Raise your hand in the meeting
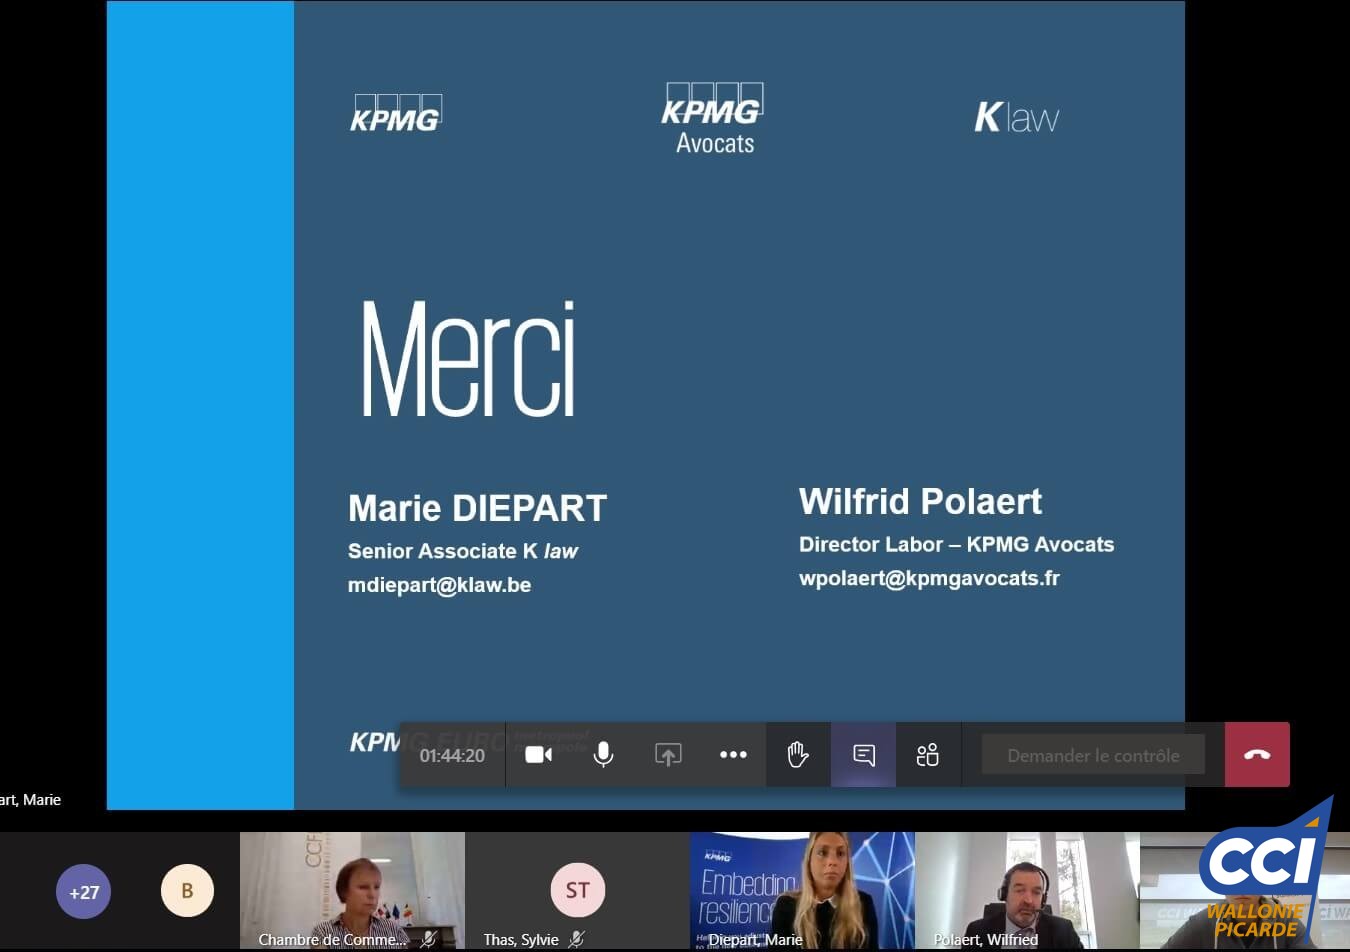Viewport: 1350px width, 952px height. click(798, 755)
